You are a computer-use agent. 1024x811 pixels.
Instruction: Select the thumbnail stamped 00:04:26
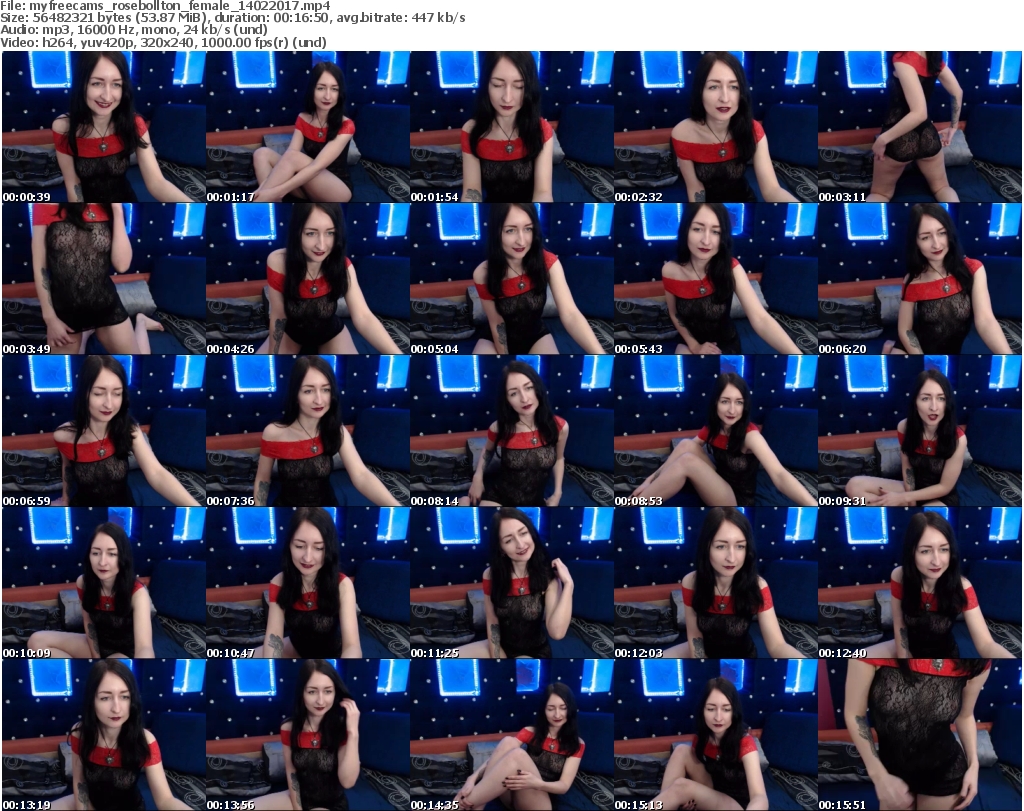pyautogui.click(x=308, y=279)
